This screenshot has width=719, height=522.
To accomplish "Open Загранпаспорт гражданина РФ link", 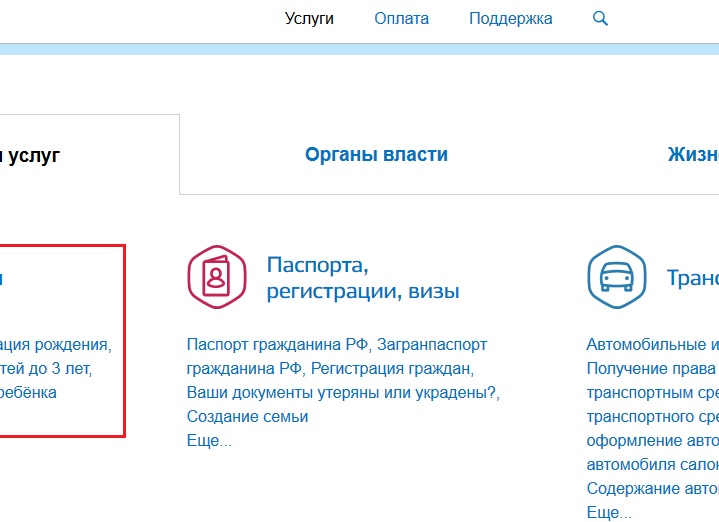I will [x=337, y=356].
